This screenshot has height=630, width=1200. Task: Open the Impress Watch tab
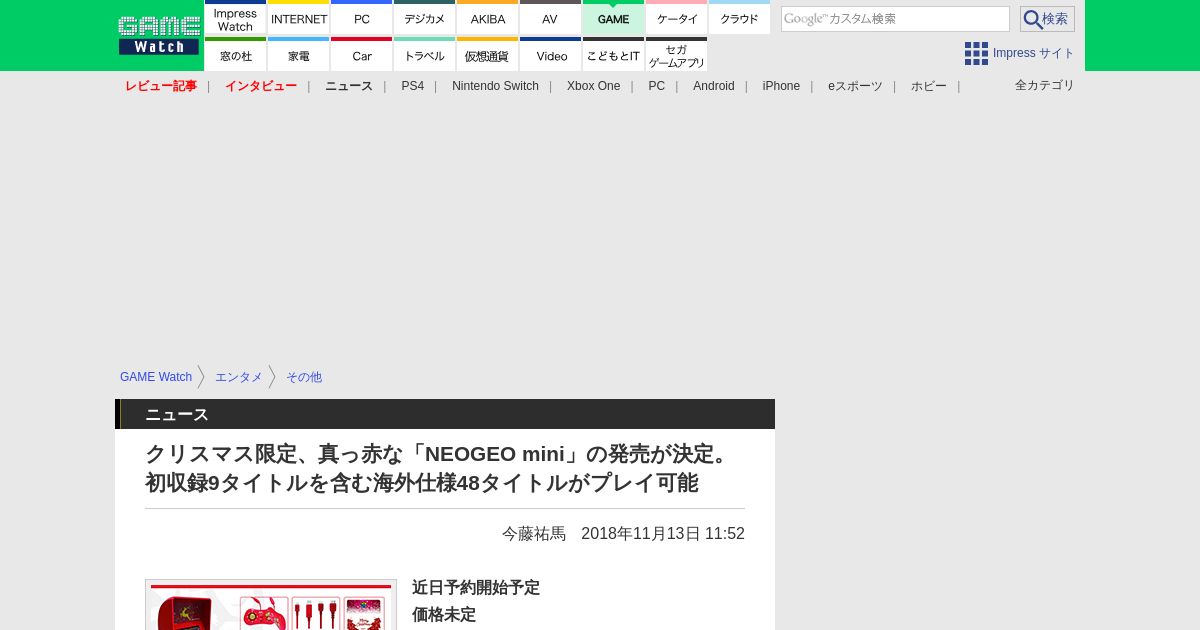point(235,18)
